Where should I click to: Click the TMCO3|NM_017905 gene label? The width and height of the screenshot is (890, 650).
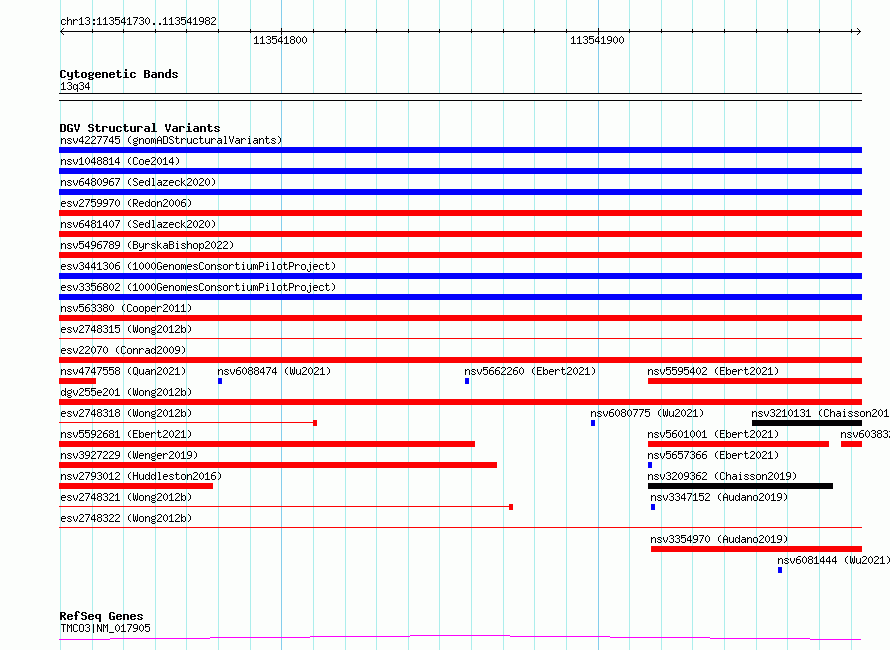coord(105,628)
